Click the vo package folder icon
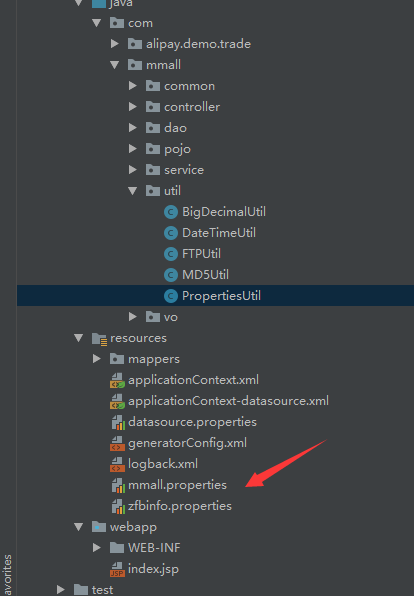Image resolution: width=414 pixels, height=596 pixels. (152, 317)
